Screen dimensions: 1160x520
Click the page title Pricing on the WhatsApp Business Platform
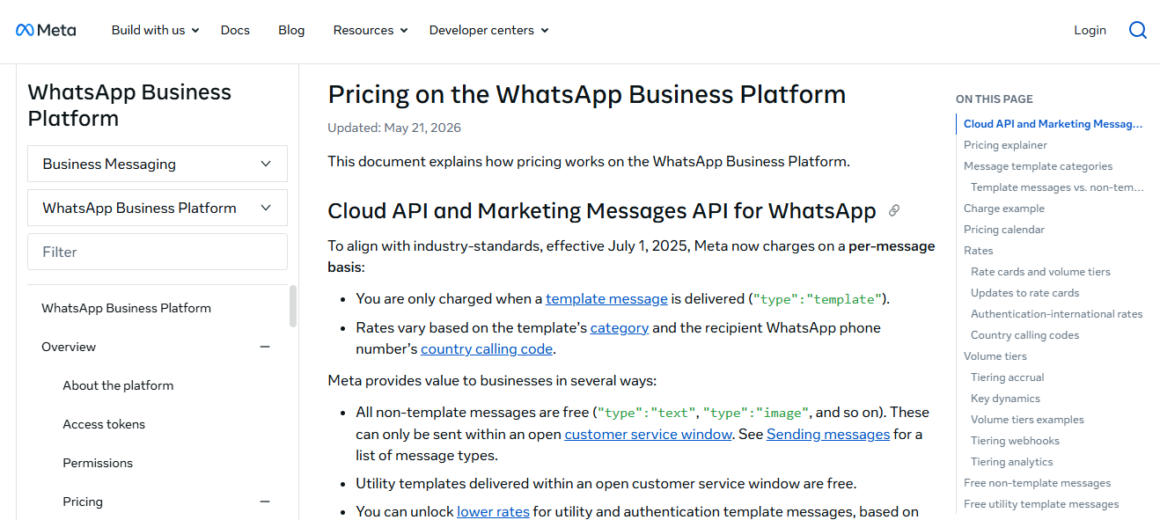(x=587, y=95)
